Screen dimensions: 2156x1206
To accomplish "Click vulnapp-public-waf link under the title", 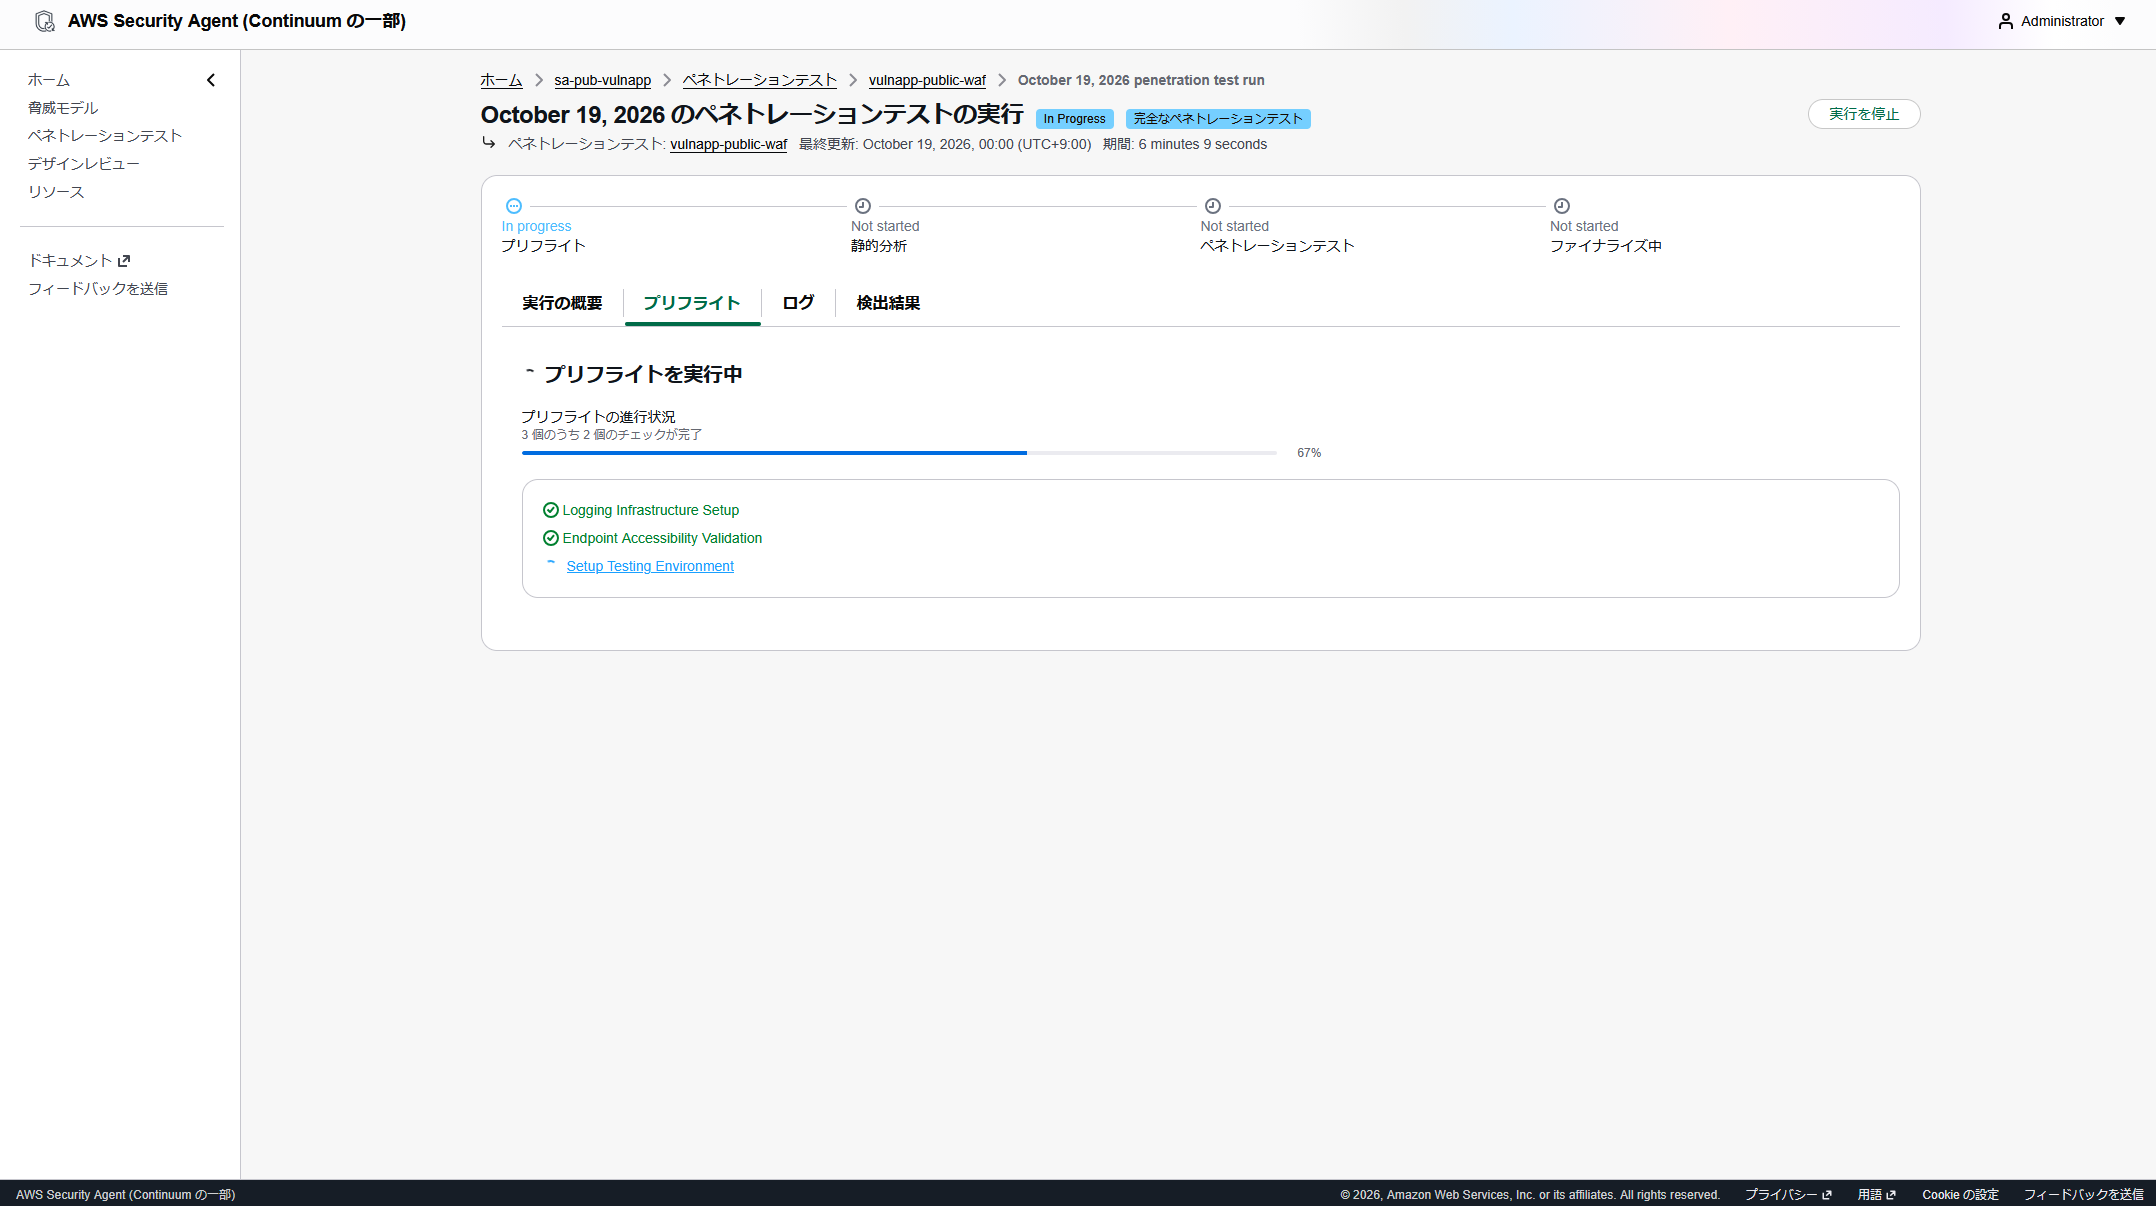I will point(728,144).
